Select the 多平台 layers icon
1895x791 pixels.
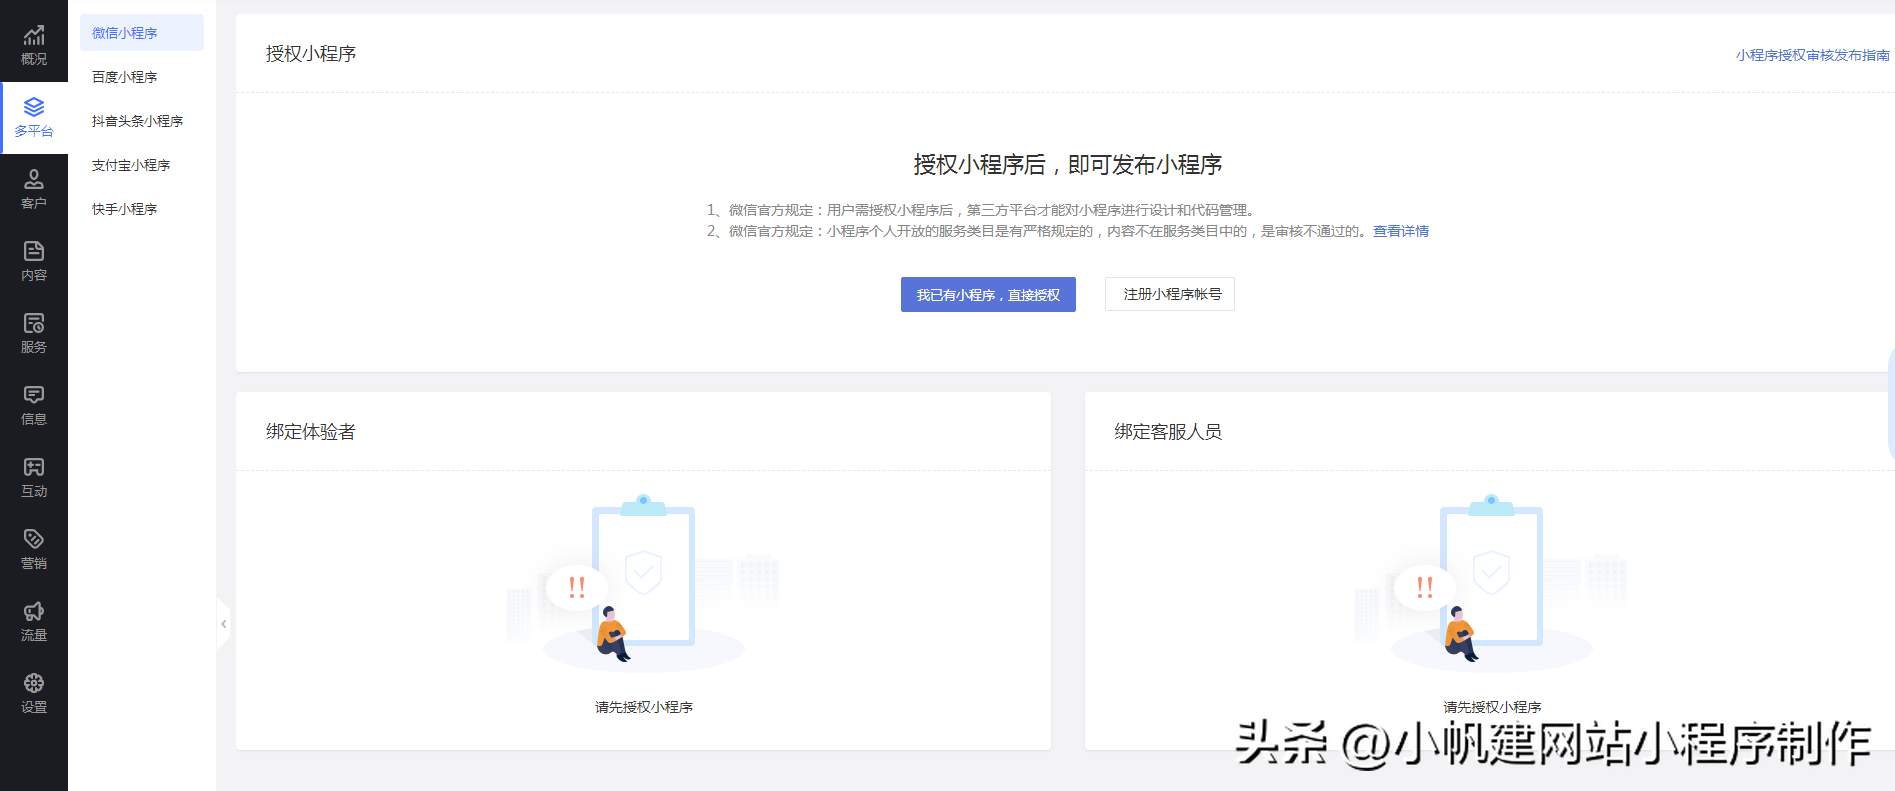click(34, 107)
